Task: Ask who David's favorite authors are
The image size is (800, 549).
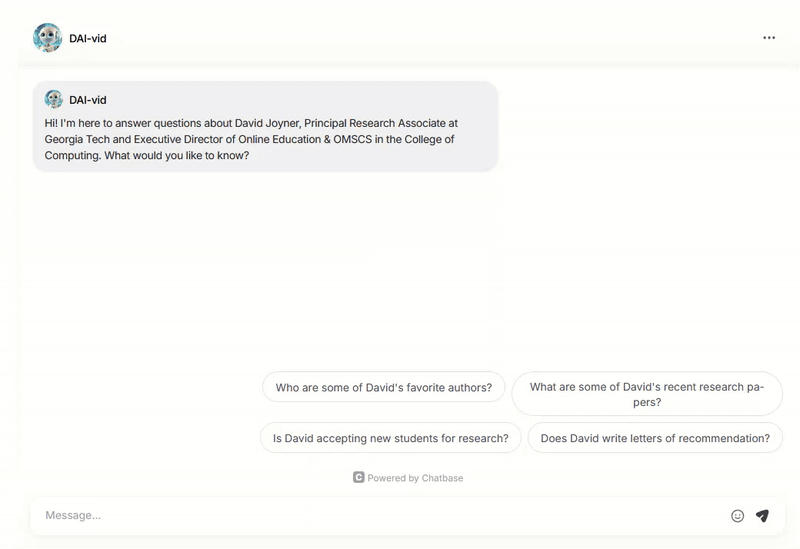Action: [x=383, y=388]
